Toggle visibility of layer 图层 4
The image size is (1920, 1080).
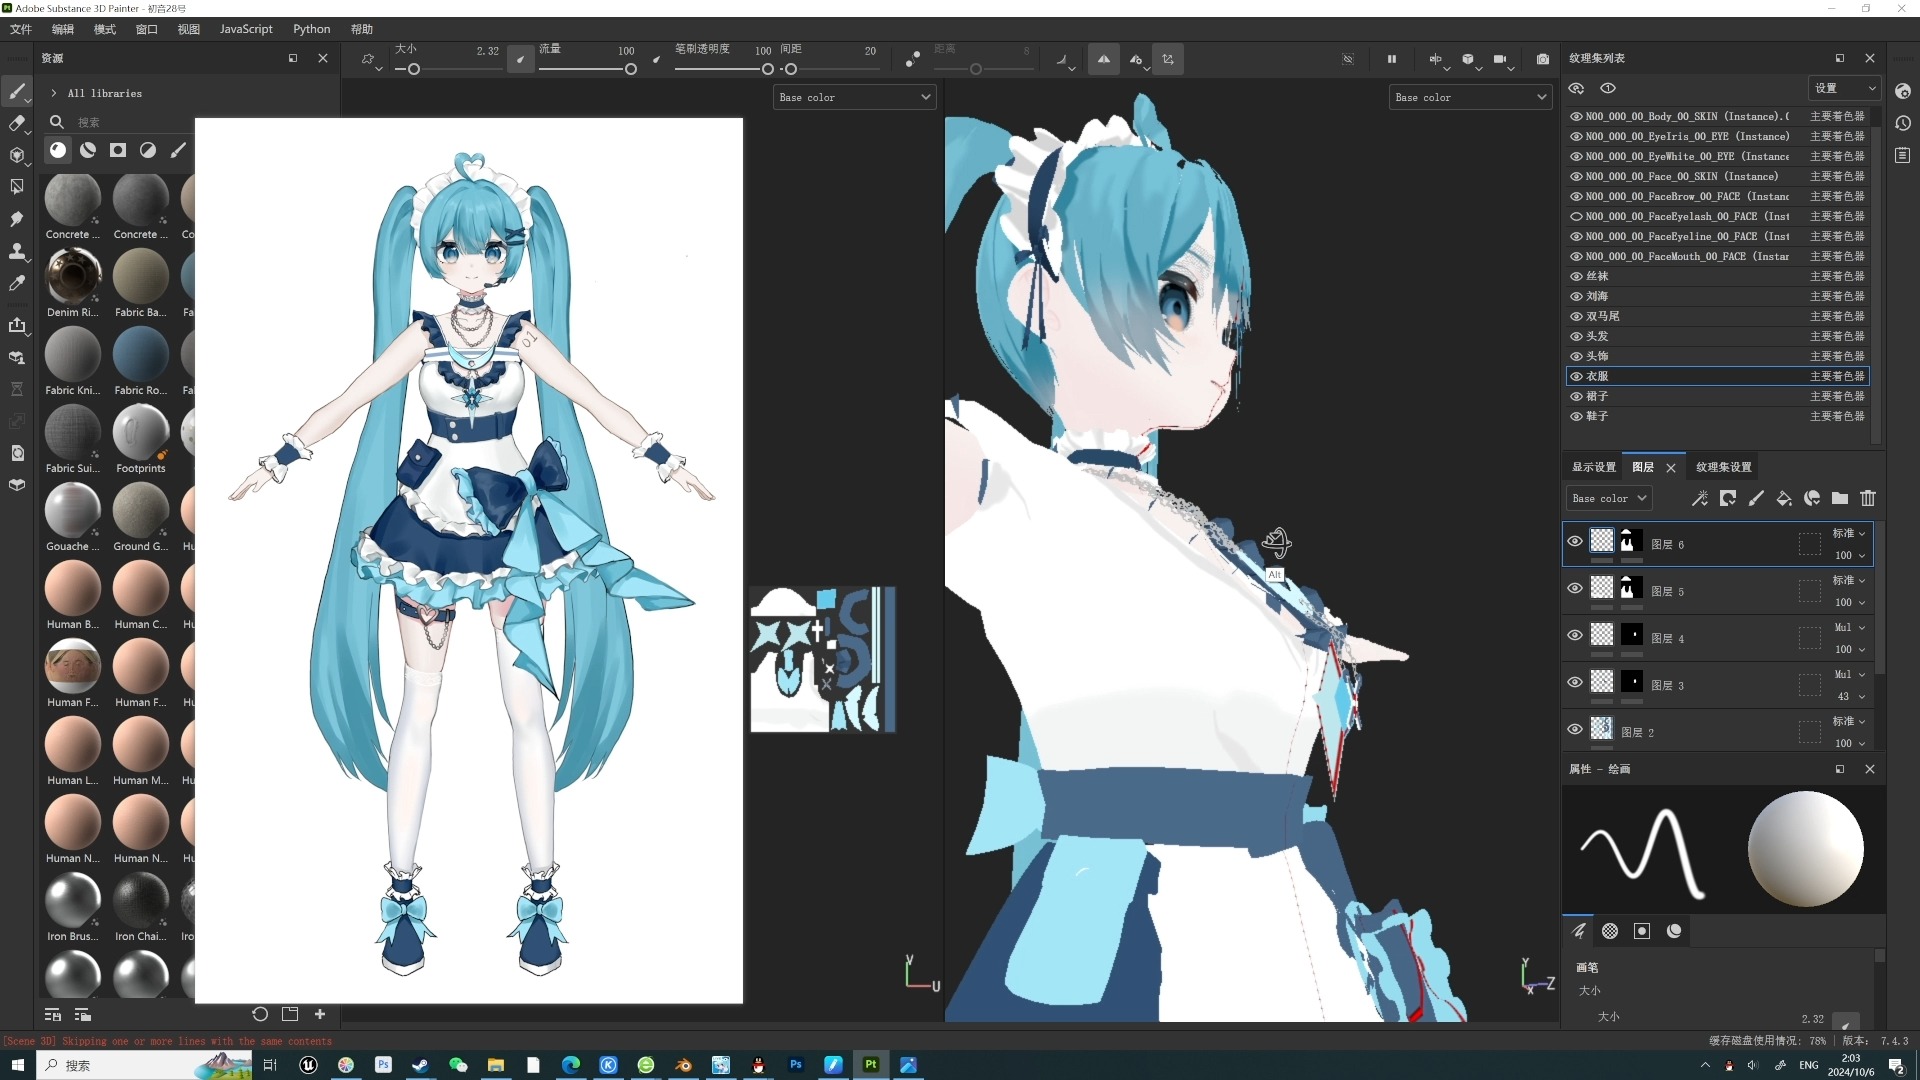[1575, 636]
